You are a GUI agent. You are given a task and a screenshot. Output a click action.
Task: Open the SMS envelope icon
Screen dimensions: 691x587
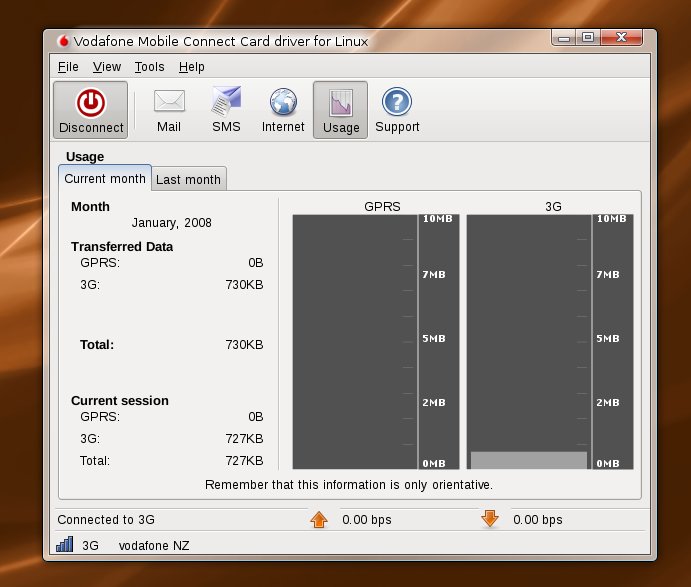click(x=226, y=101)
